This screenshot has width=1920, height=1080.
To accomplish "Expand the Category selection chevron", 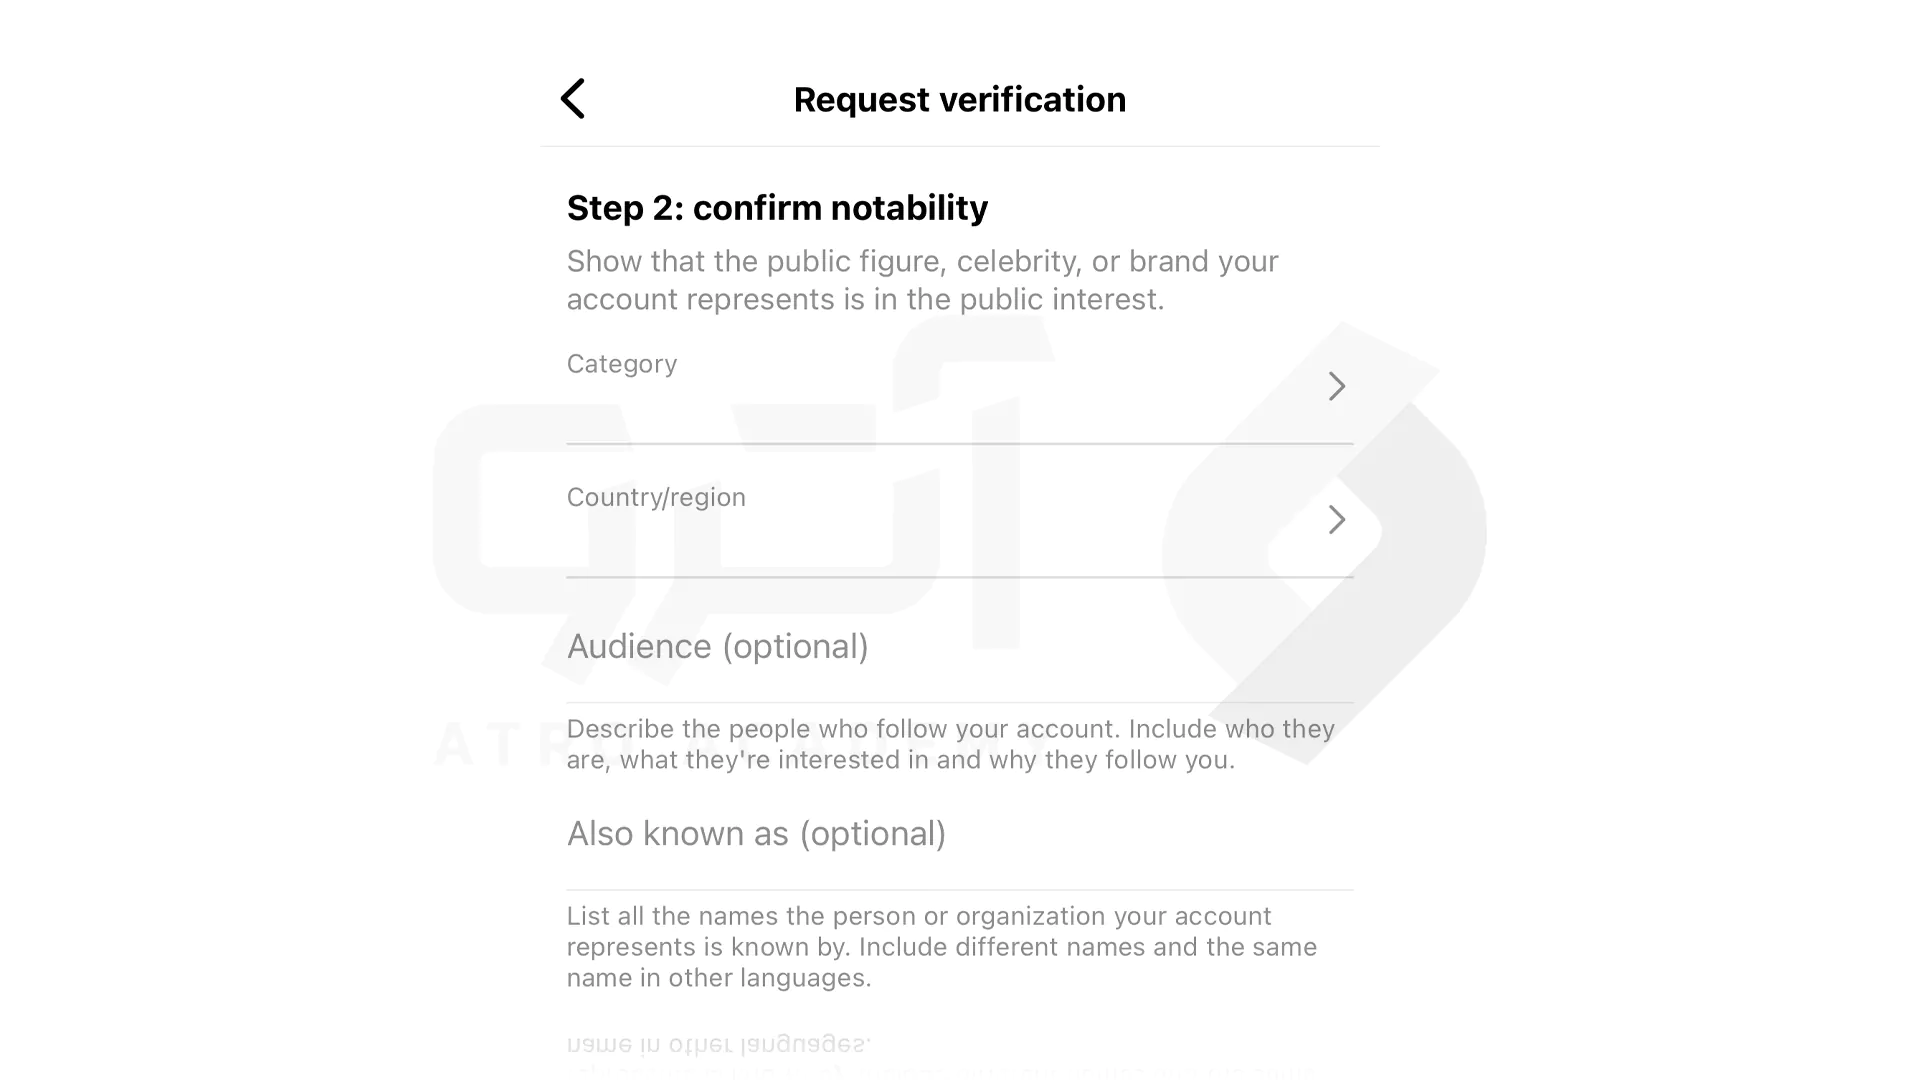I will coord(1335,386).
